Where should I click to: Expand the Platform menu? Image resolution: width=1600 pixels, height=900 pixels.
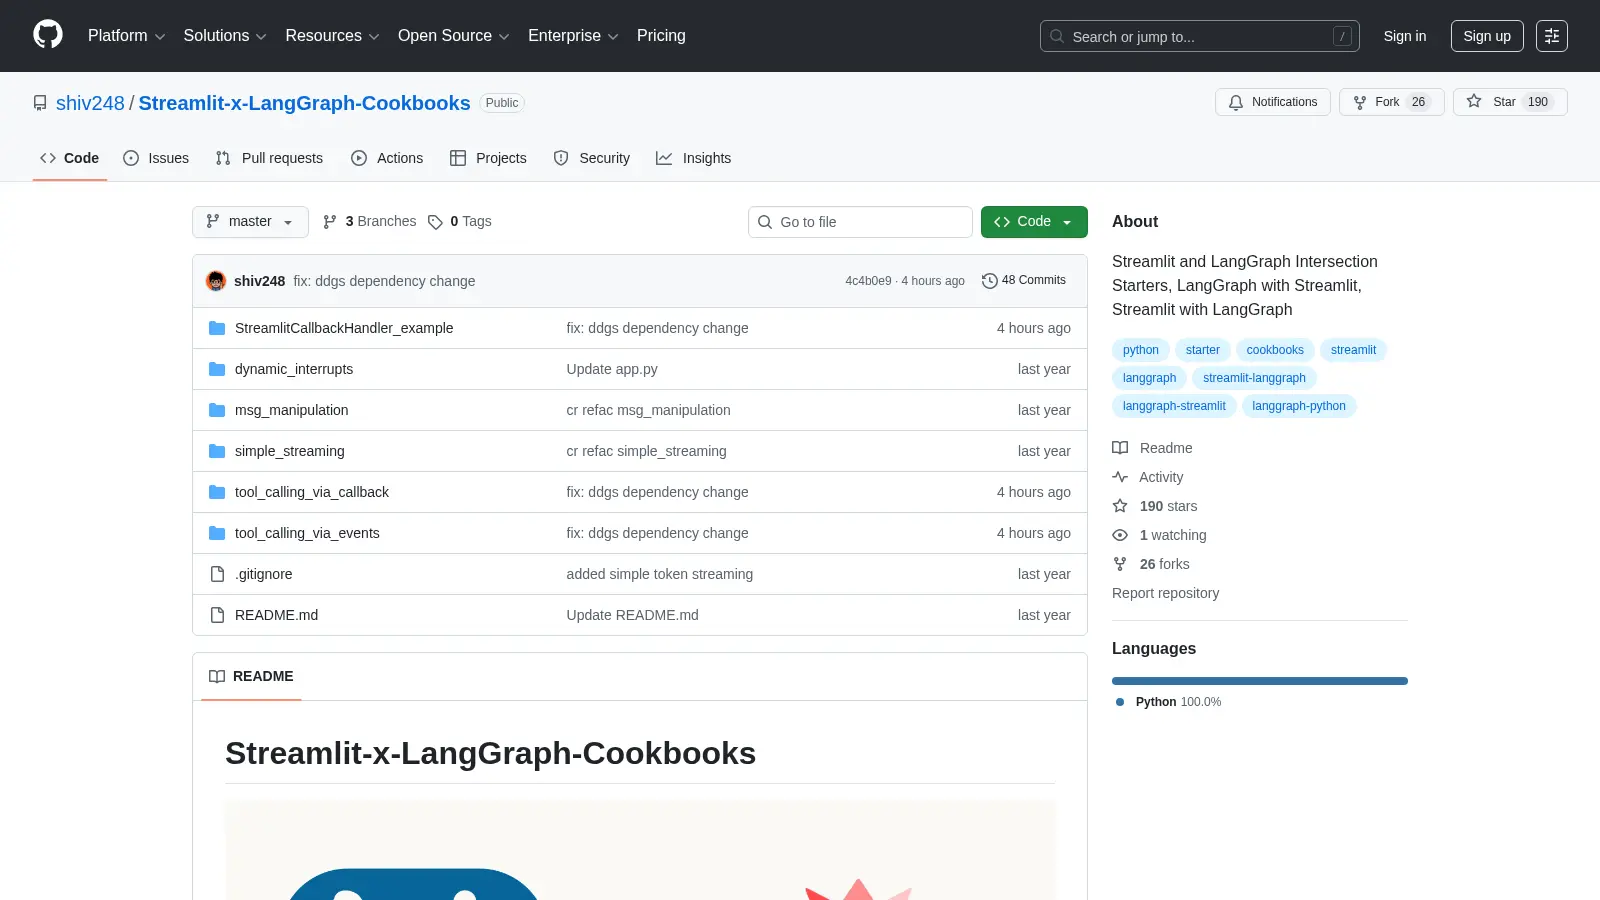click(126, 35)
